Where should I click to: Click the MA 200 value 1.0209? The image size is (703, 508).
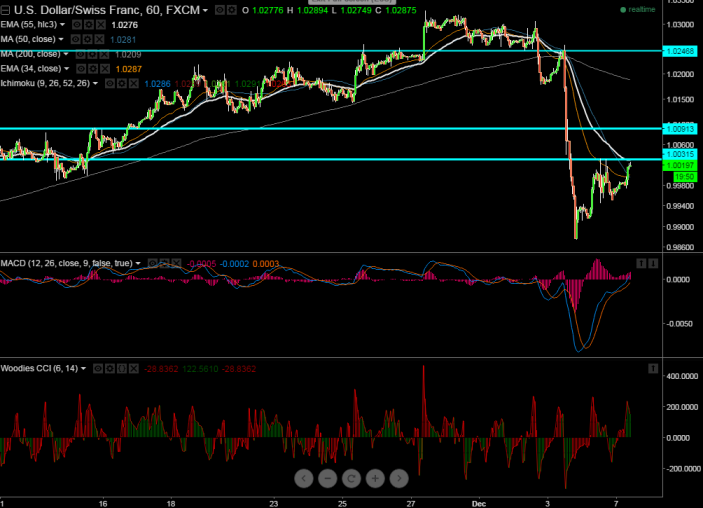click(x=128, y=55)
